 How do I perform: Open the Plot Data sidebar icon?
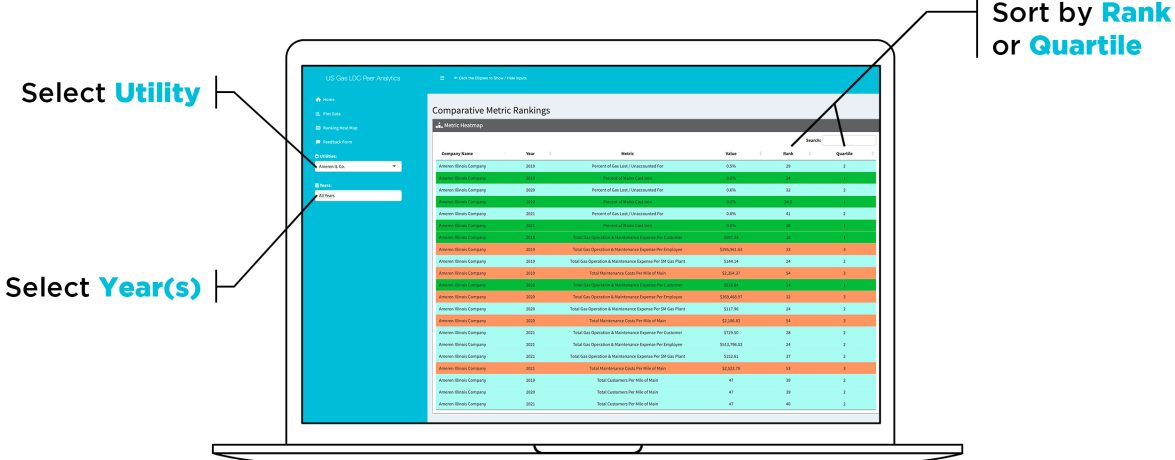pyautogui.click(x=318, y=114)
